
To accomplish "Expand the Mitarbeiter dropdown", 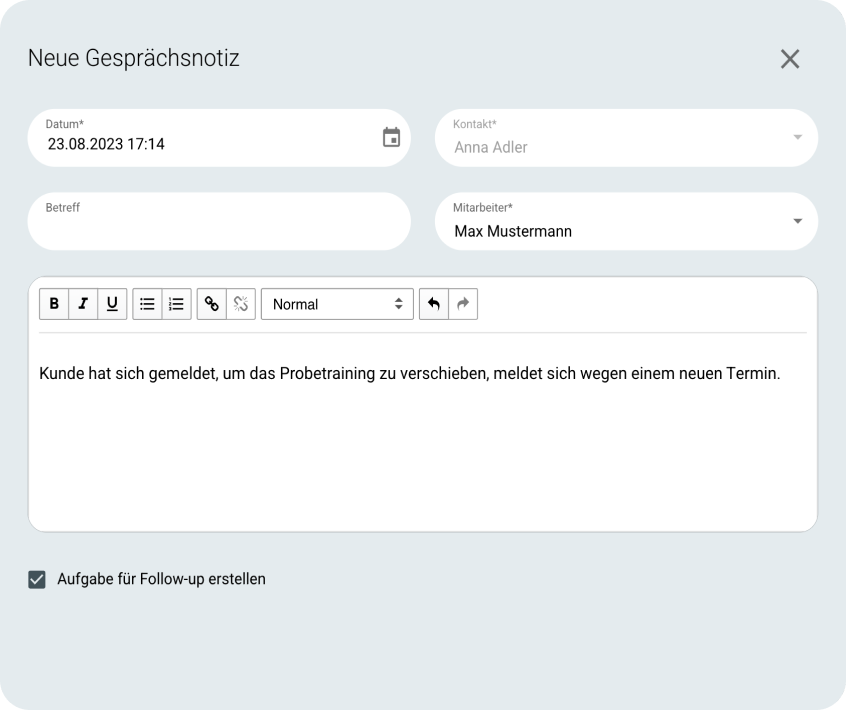I will tap(797, 221).
